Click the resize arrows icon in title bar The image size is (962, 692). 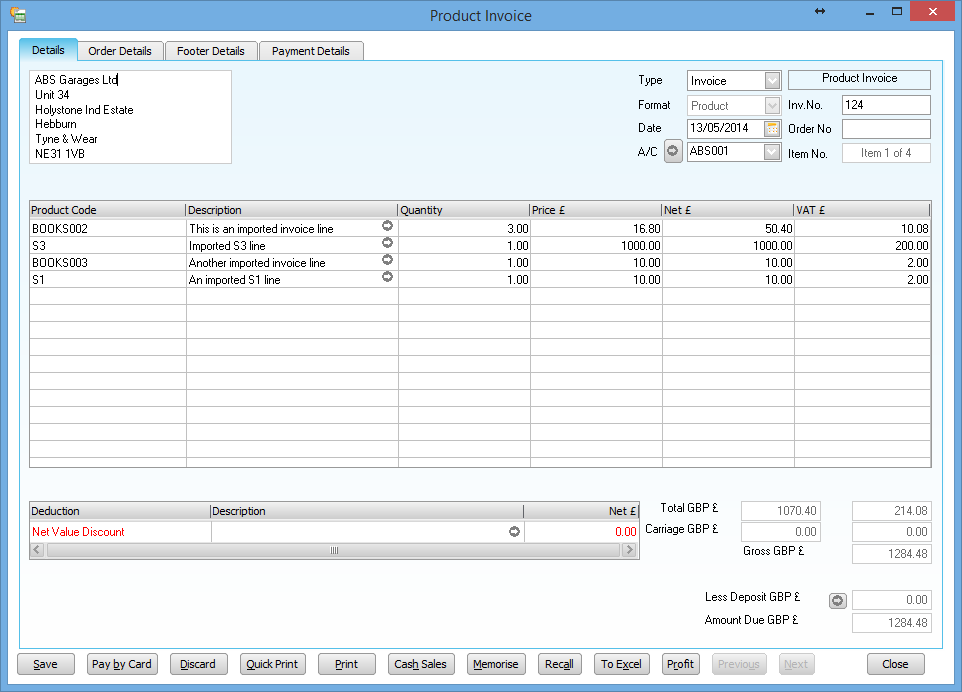tap(820, 12)
